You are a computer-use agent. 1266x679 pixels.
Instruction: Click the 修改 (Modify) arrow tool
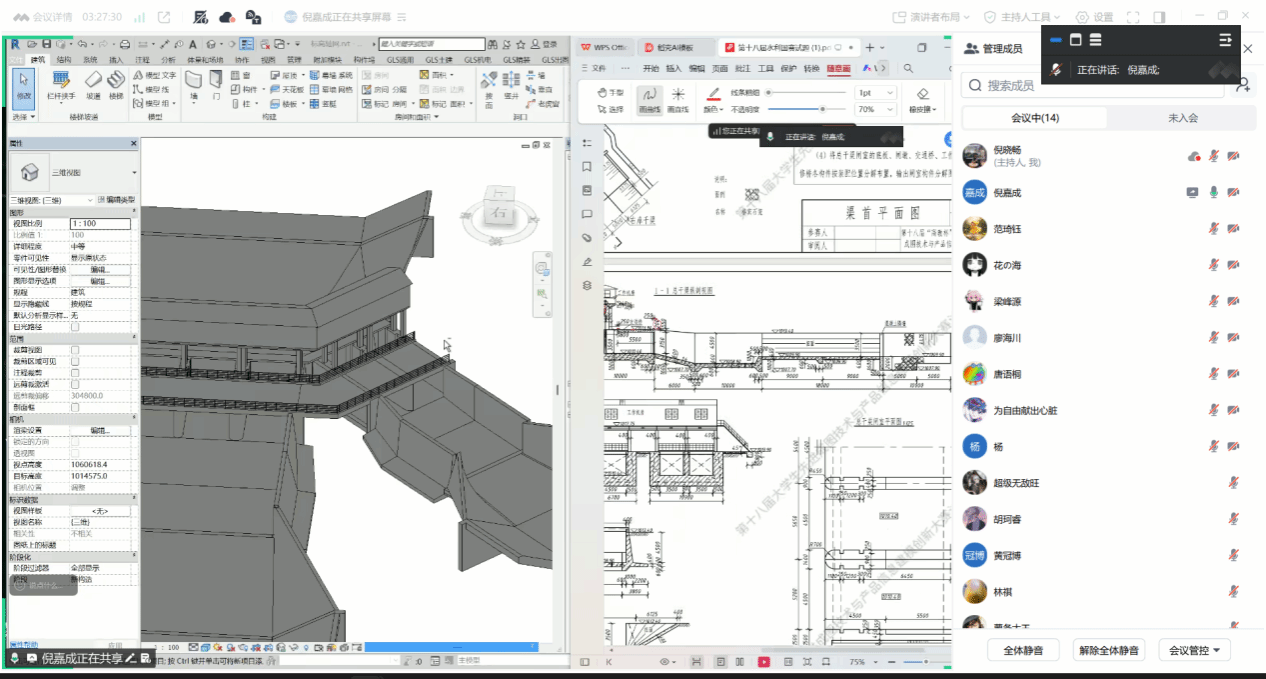tap(22, 82)
